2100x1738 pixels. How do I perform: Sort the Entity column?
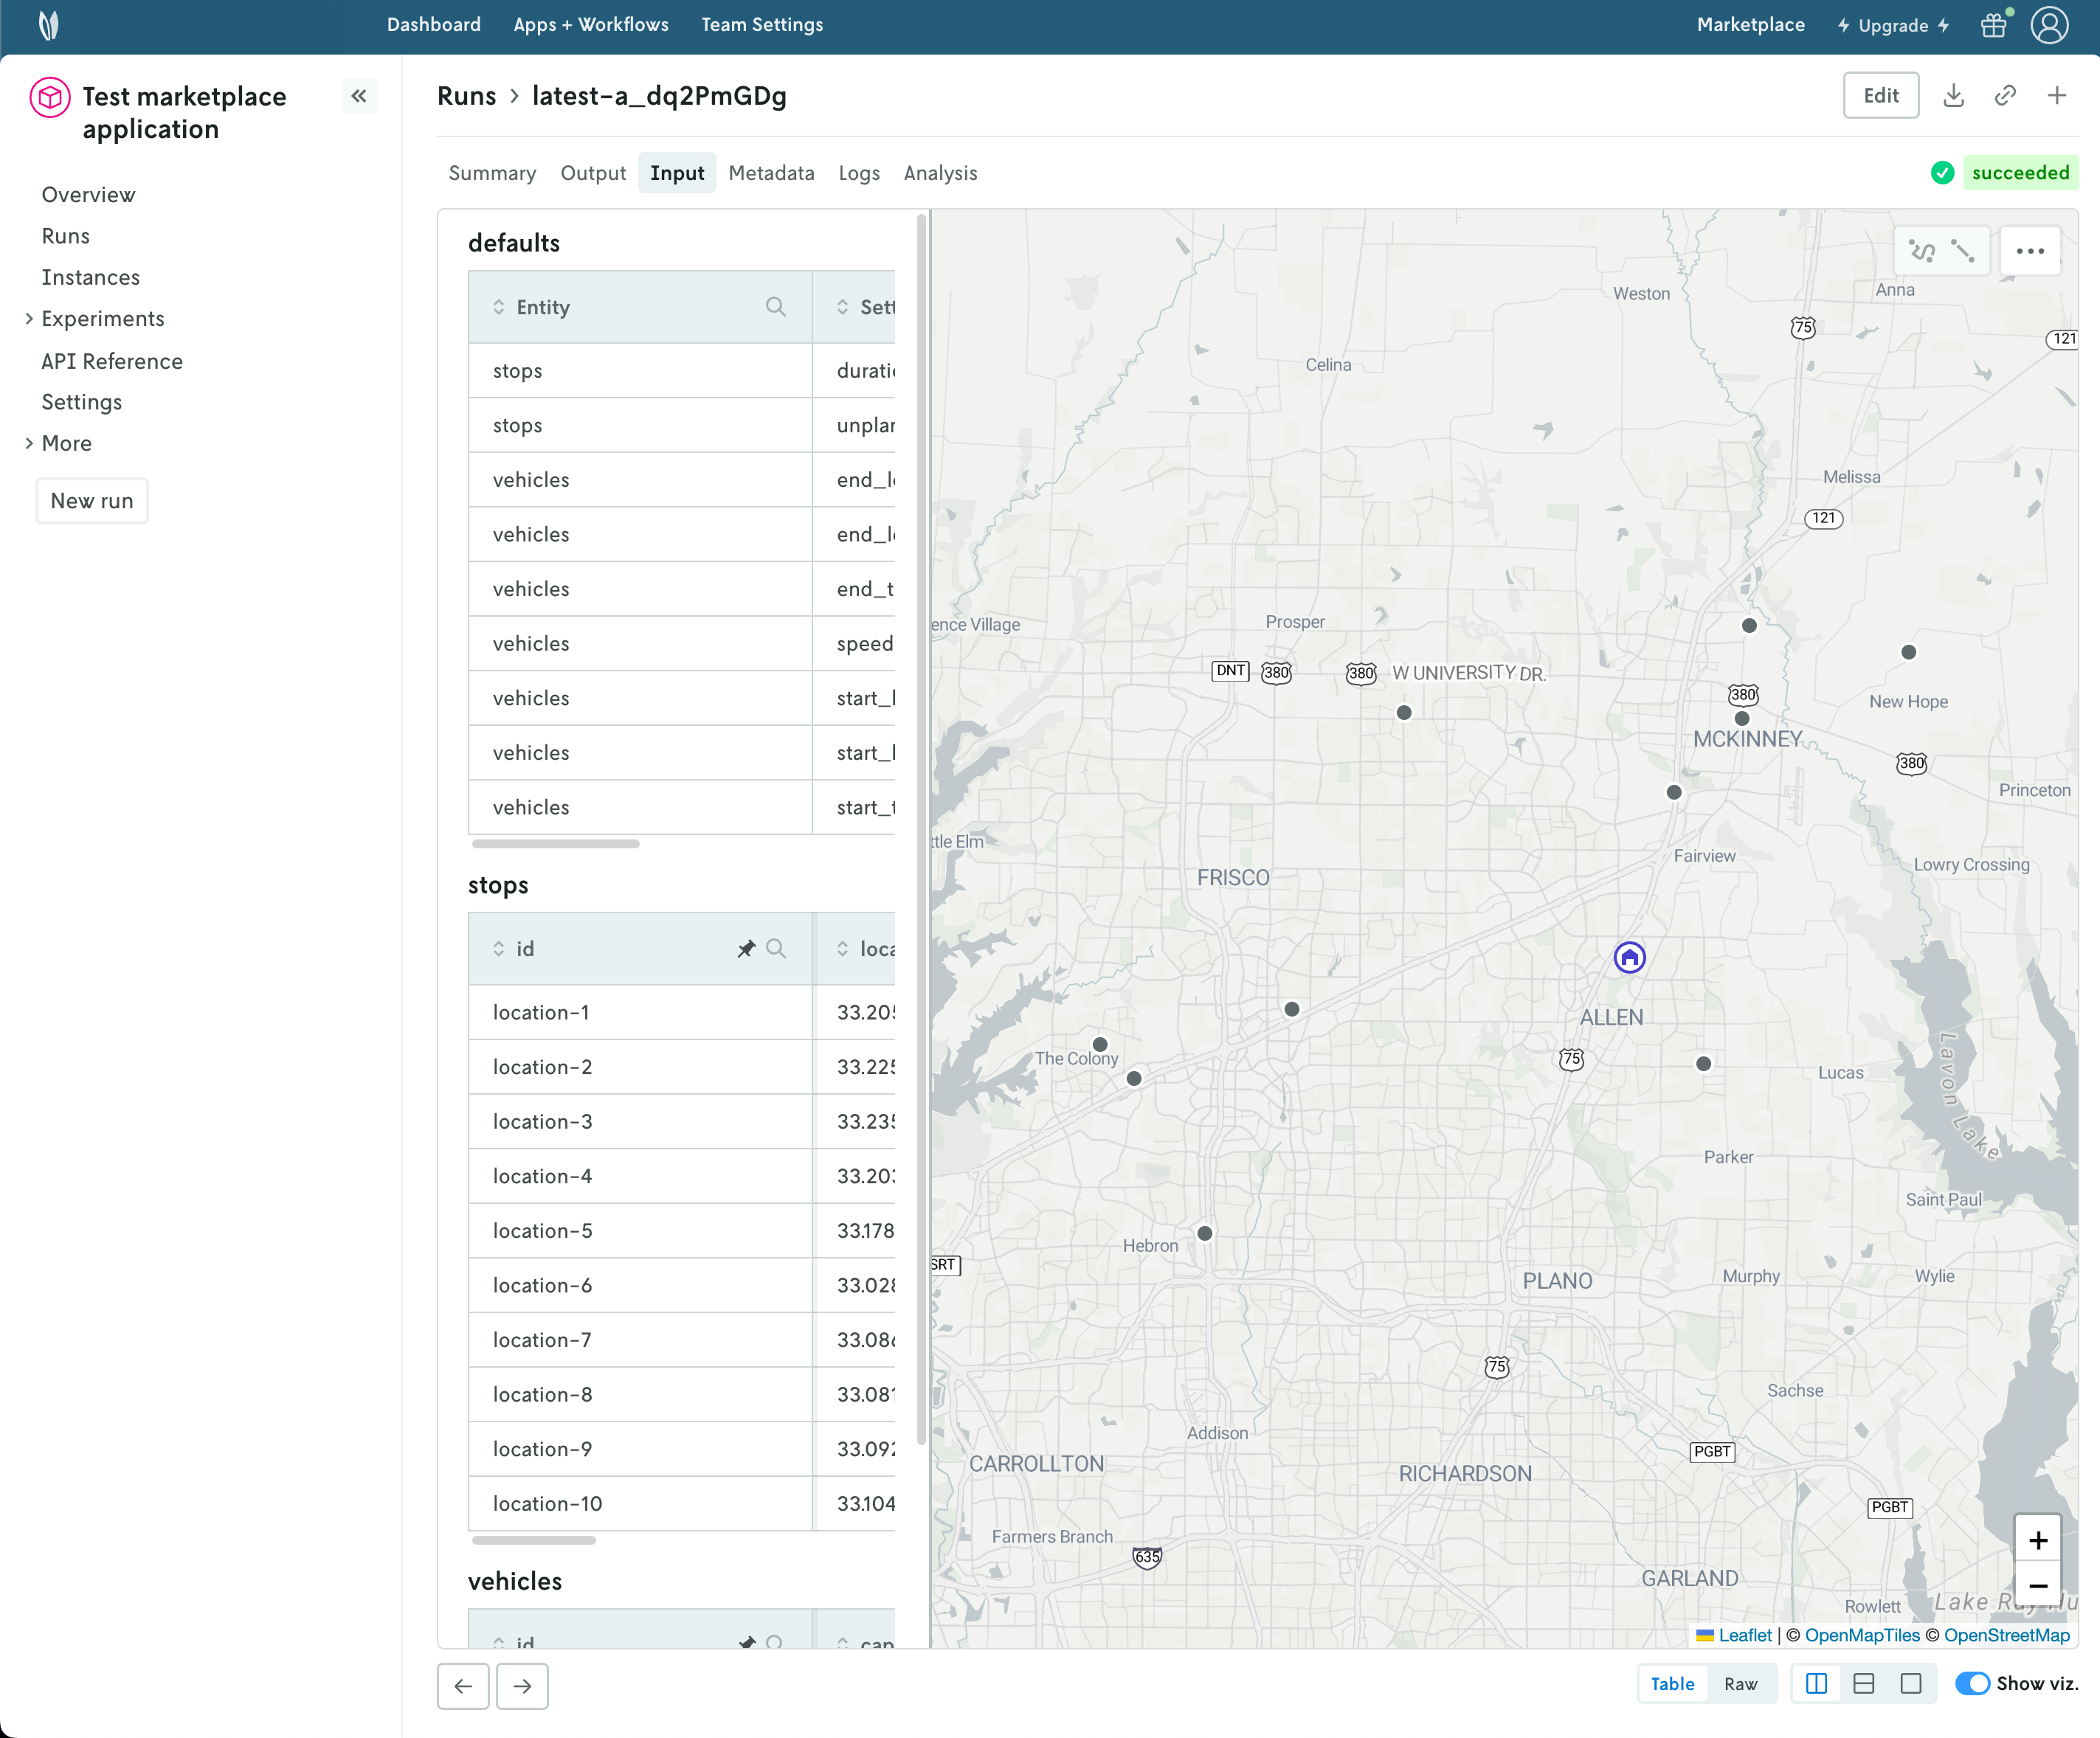click(x=499, y=307)
